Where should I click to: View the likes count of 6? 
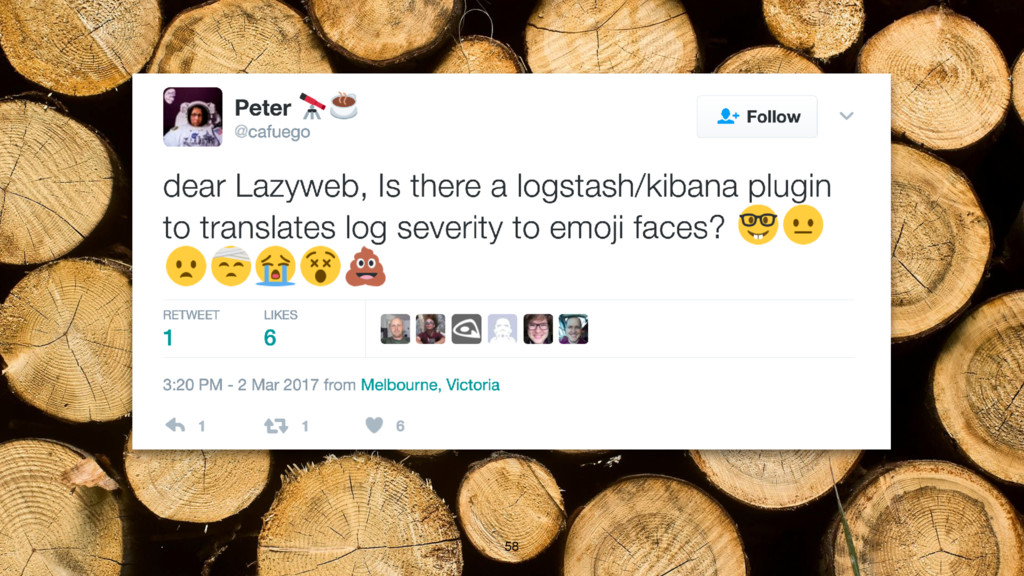270,338
